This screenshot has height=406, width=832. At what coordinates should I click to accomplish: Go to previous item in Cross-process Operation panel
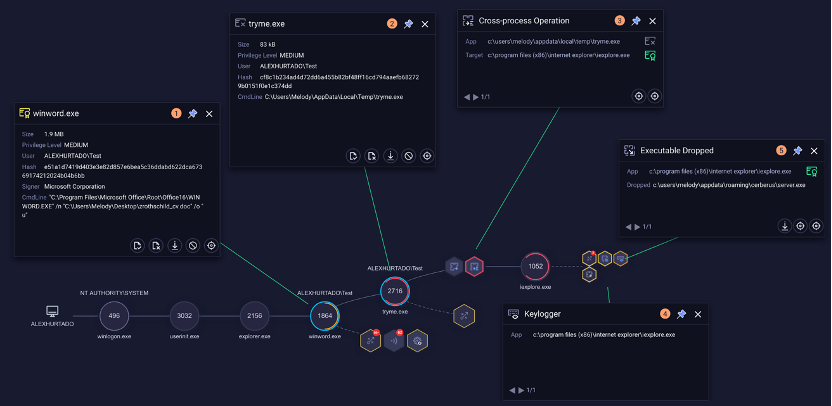(x=467, y=97)
